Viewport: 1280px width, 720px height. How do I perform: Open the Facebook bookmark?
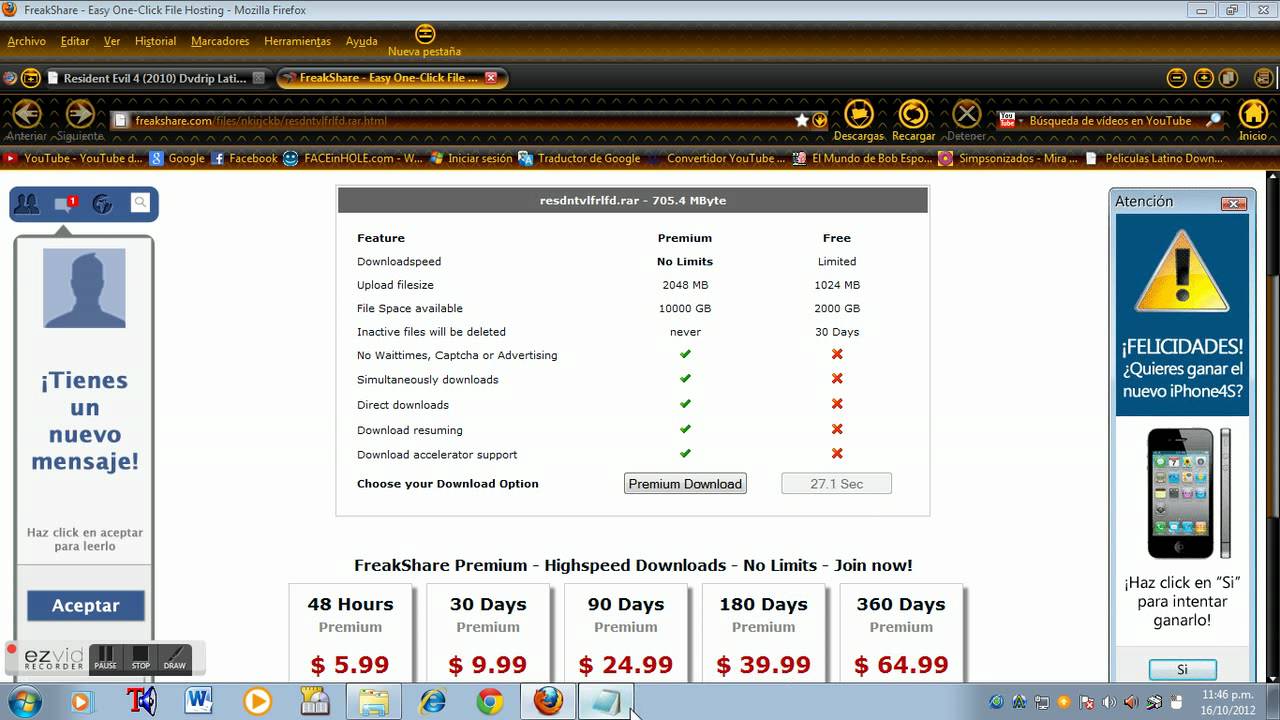(x=244, y=158)
